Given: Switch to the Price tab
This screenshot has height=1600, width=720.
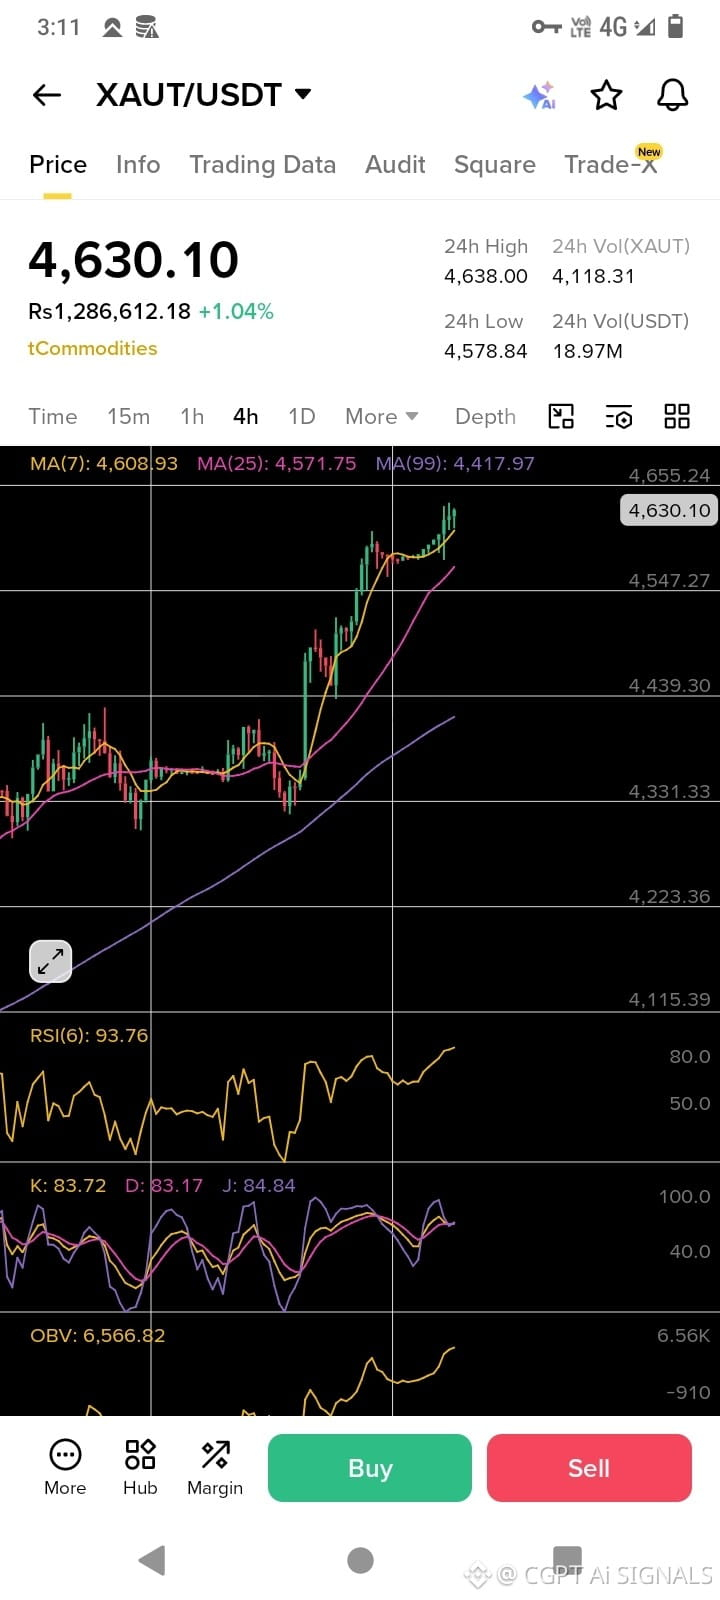Looking at the screenshot, I should [x=58, y=165].
